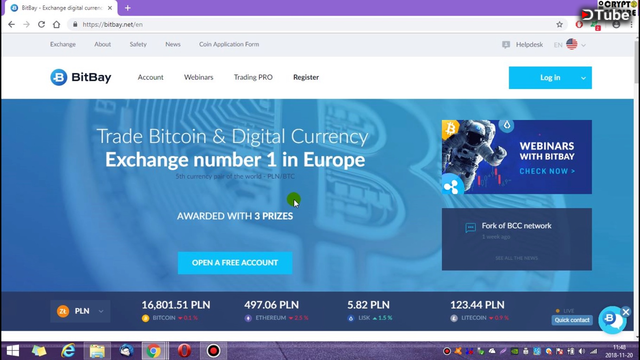640x360 pixels.
Task: Click the 497.06 PLN Ethereum price
Action: coord(271,305)
